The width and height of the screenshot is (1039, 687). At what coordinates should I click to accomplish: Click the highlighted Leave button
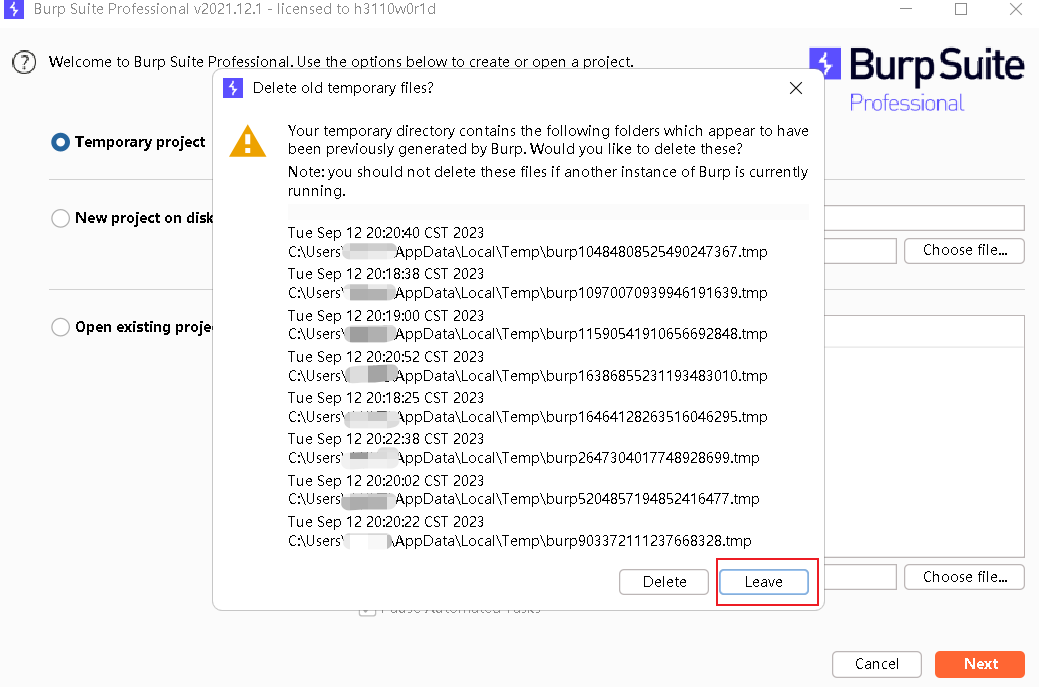point(764,581)
